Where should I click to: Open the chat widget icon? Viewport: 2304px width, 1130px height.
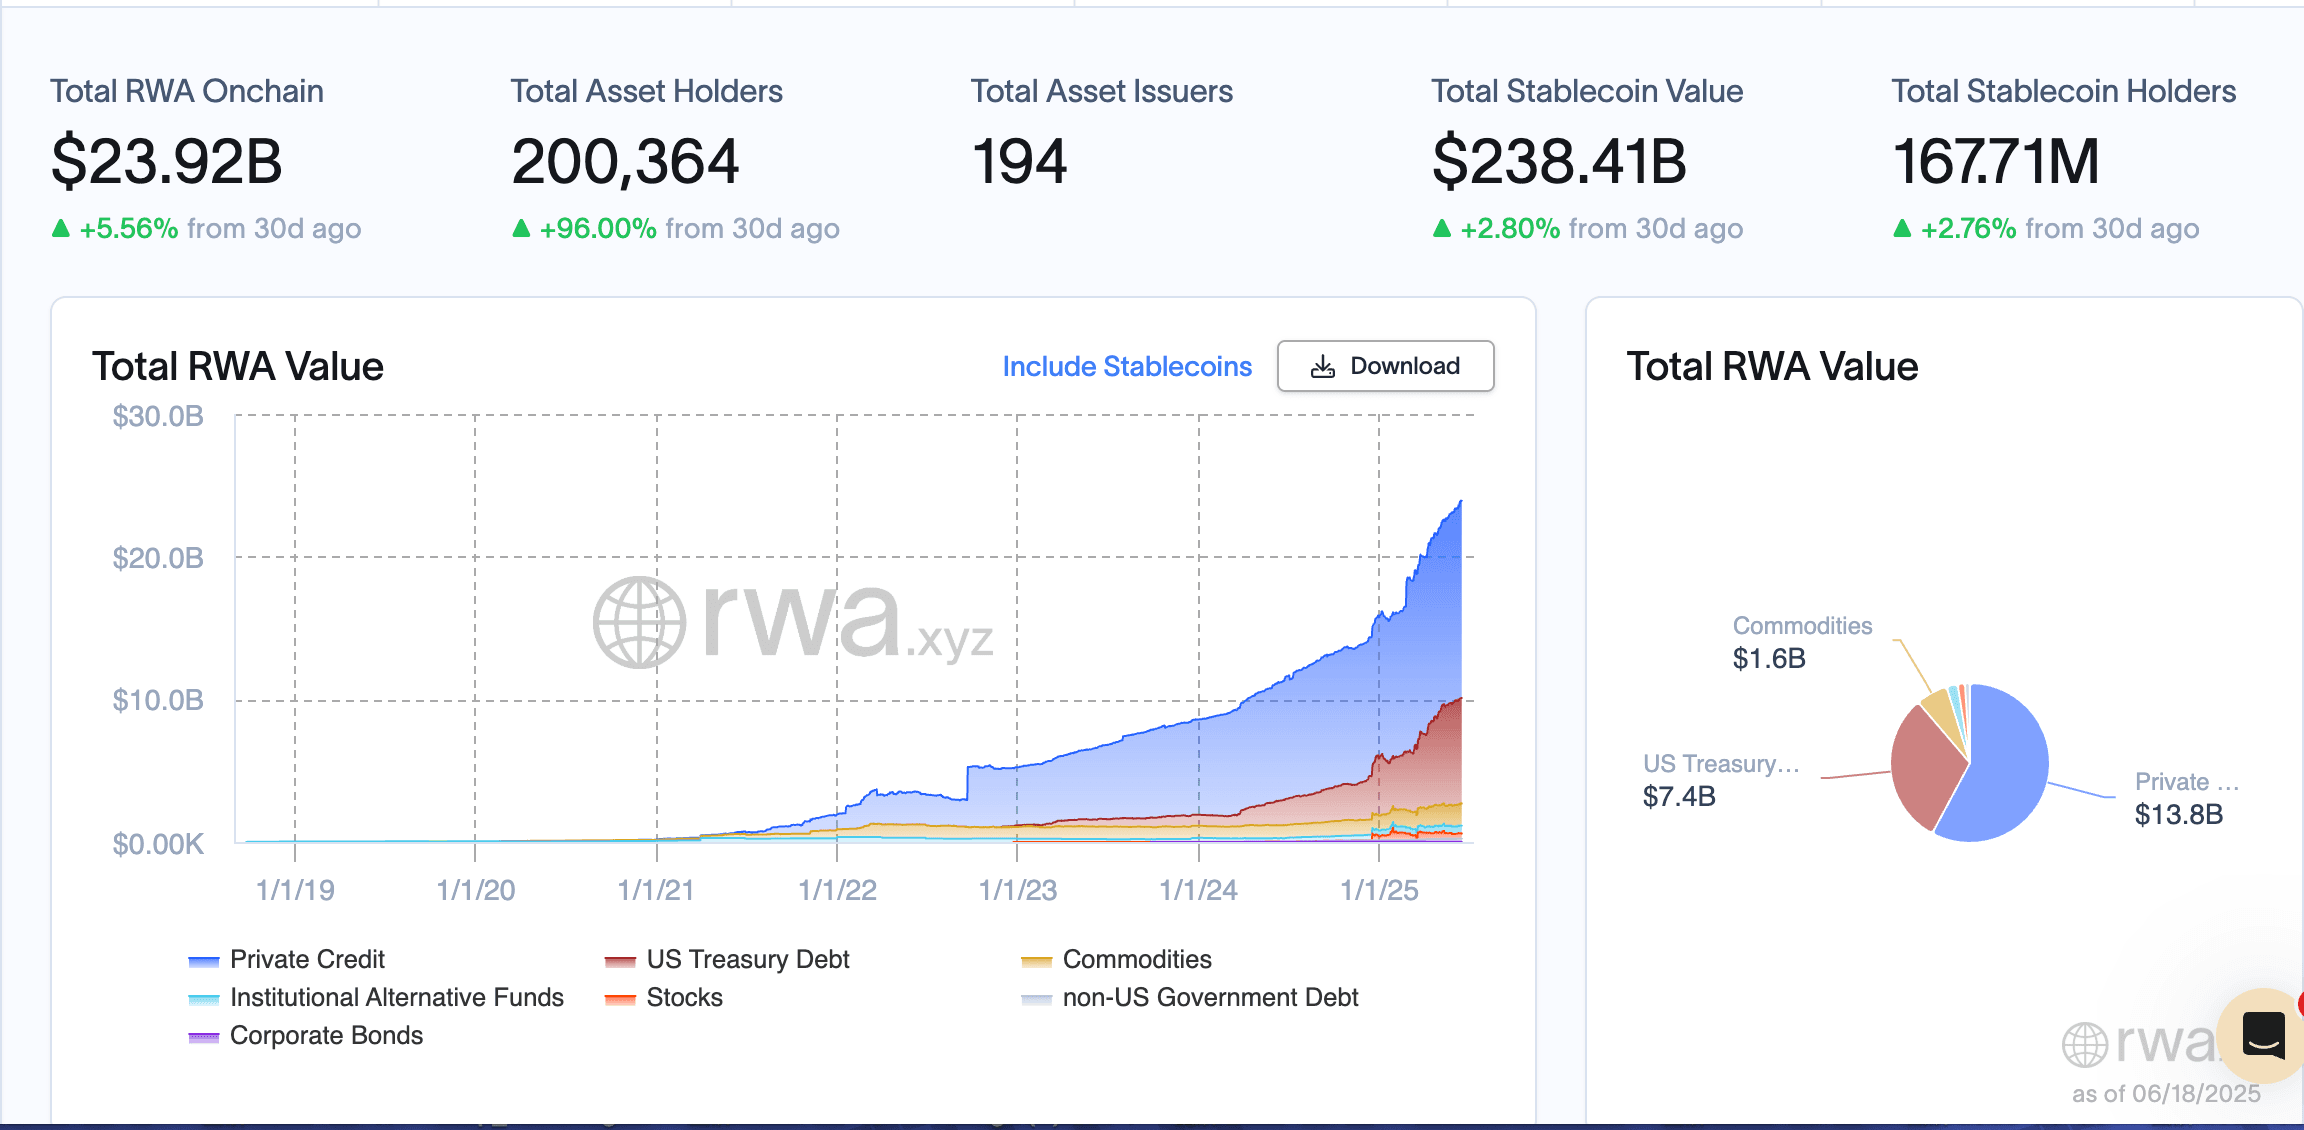2263,1034
